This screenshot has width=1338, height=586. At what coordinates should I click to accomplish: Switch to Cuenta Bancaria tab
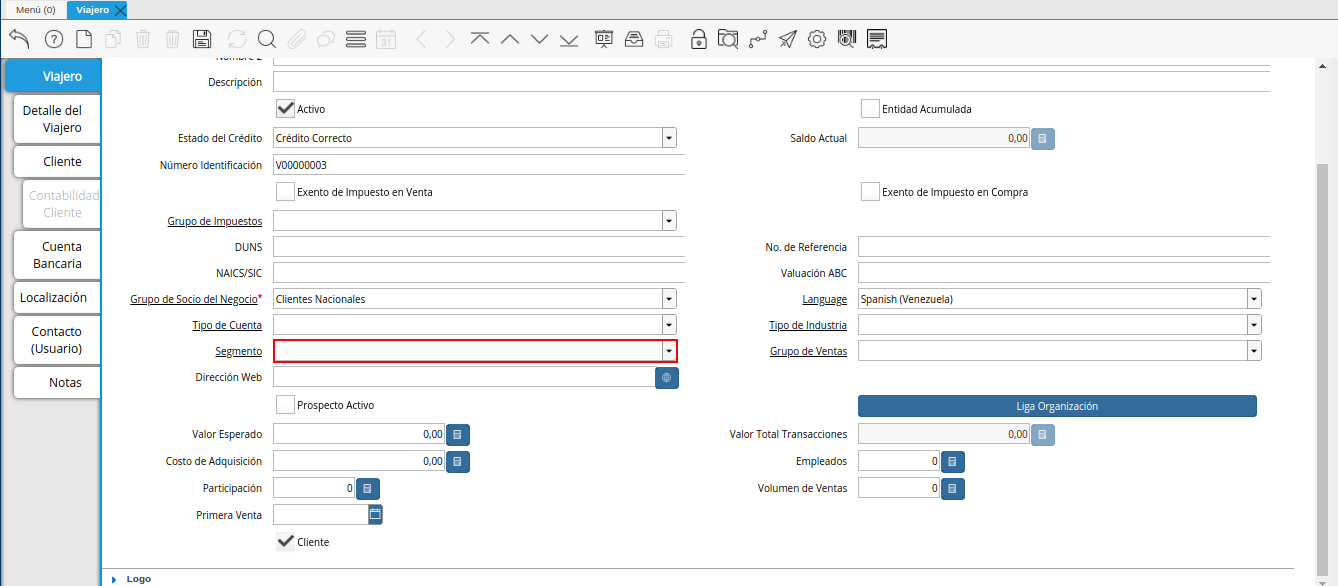57,255
